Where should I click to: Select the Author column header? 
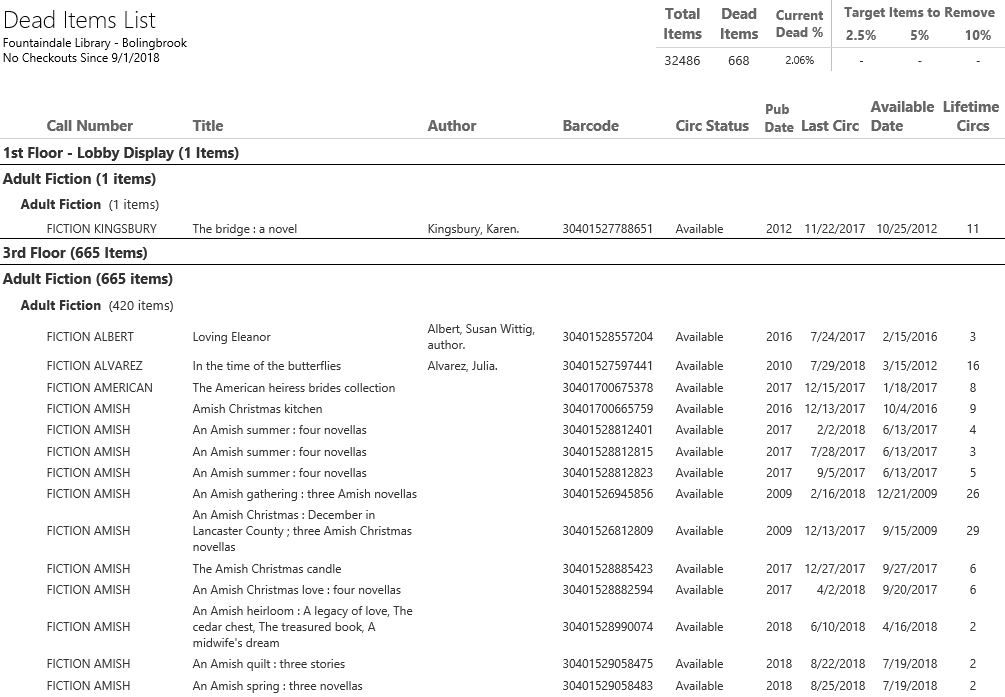click(451, 126)
